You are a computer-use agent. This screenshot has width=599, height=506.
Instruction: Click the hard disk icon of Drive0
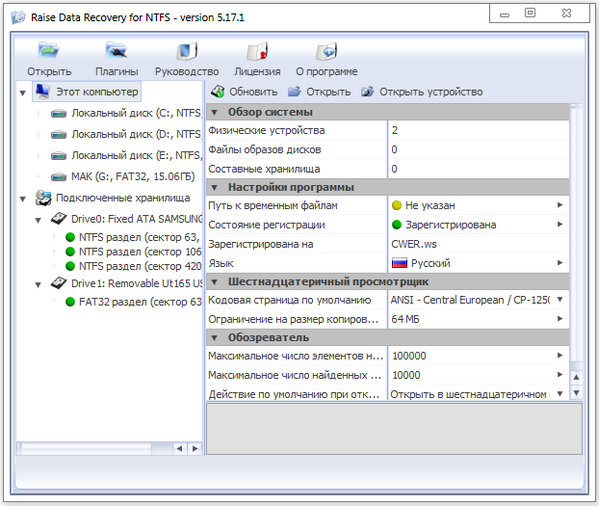click(58, 219)
